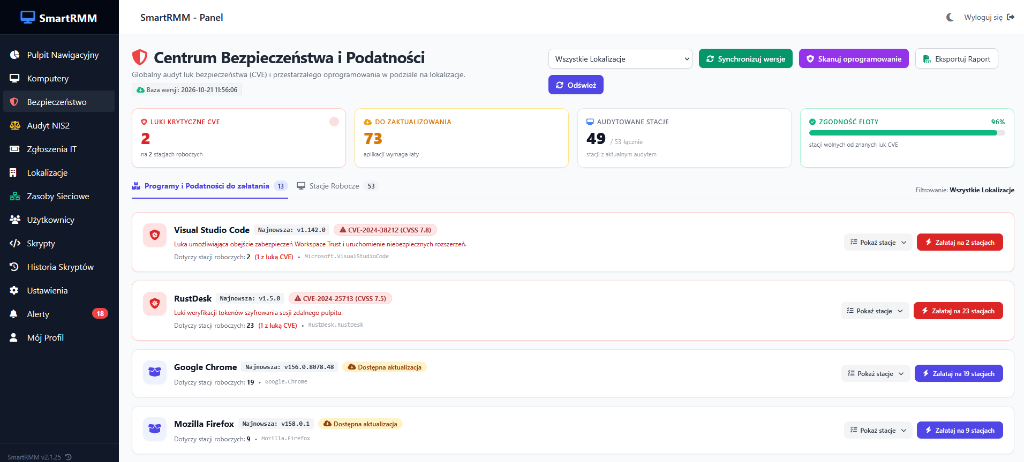Open the Wszystkie Lokalizacje dropdown
Screen dimensions: 1024x462
(x=620, y=59)
